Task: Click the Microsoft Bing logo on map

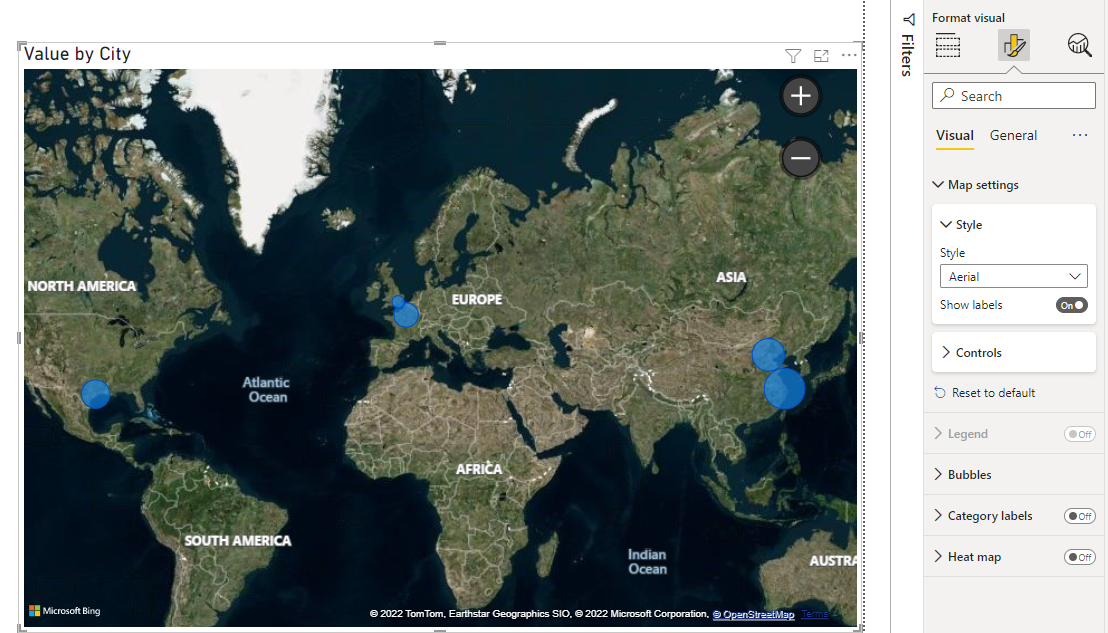Action: 65,610
